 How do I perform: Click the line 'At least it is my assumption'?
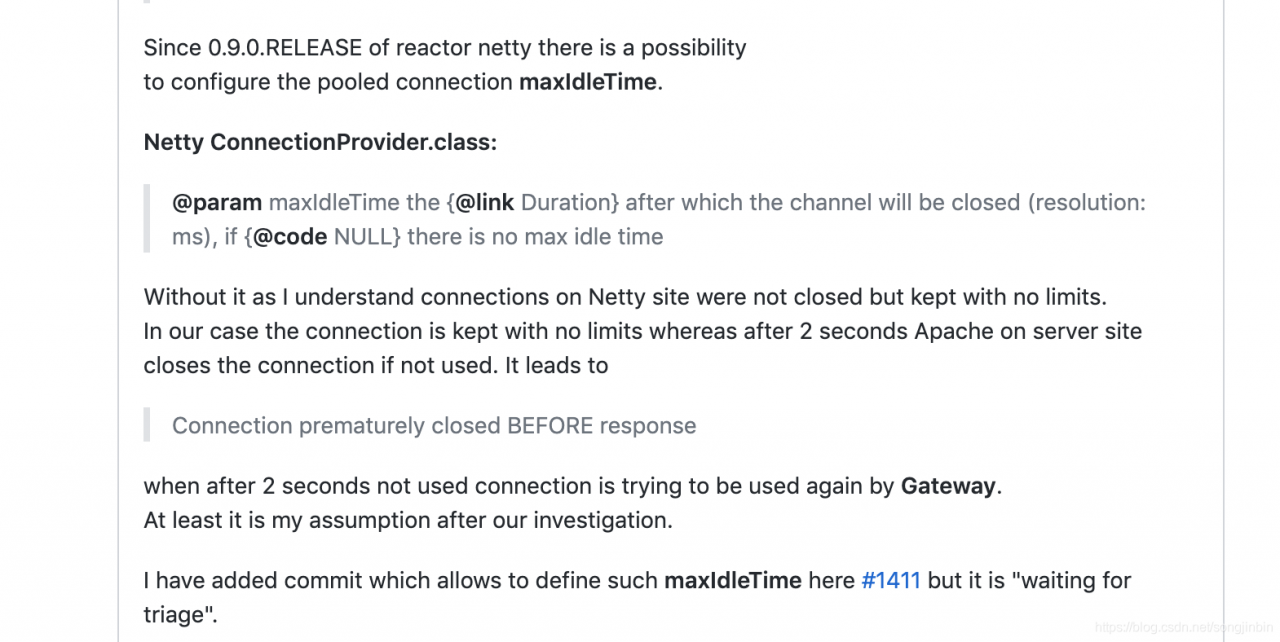point(408,521)
